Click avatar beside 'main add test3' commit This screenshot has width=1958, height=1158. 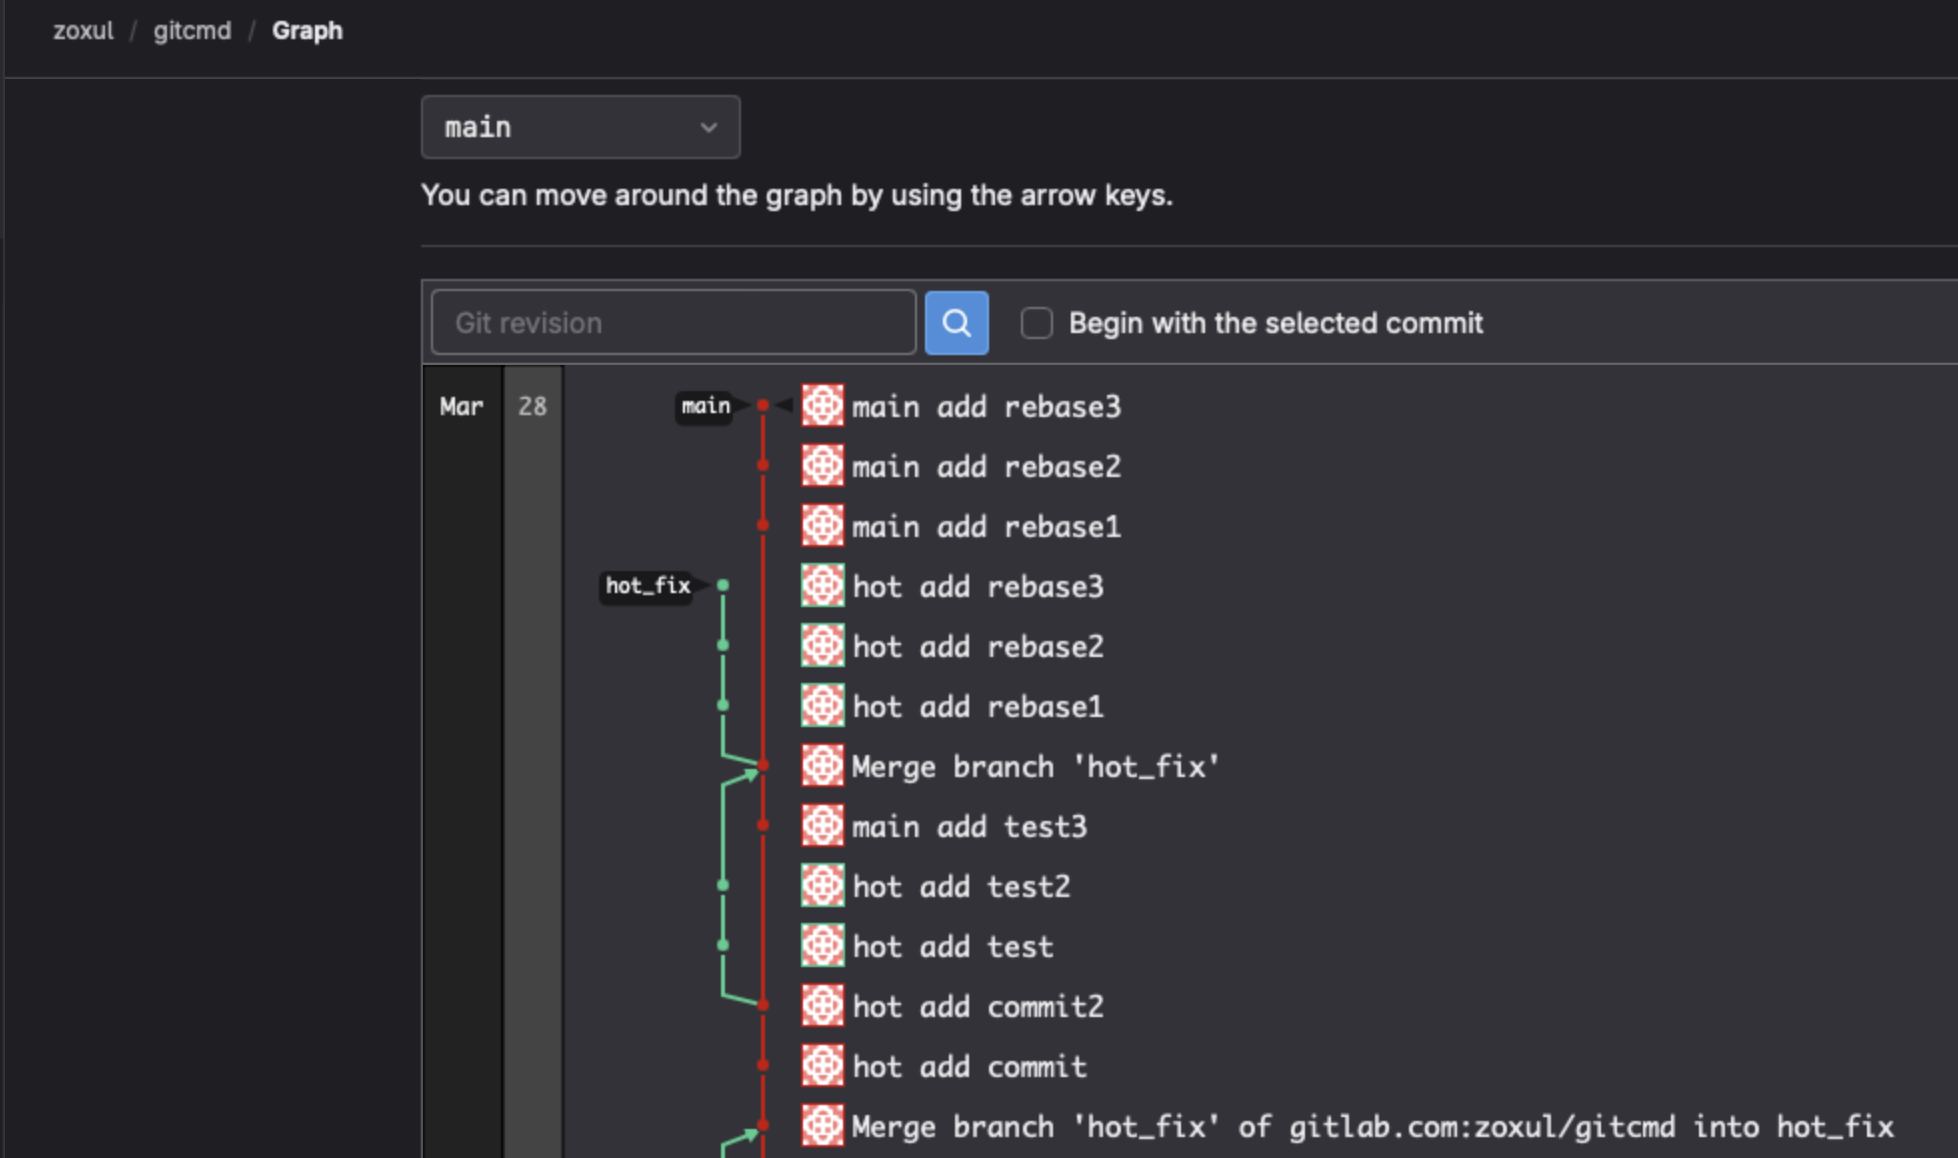tap(822, 826)
